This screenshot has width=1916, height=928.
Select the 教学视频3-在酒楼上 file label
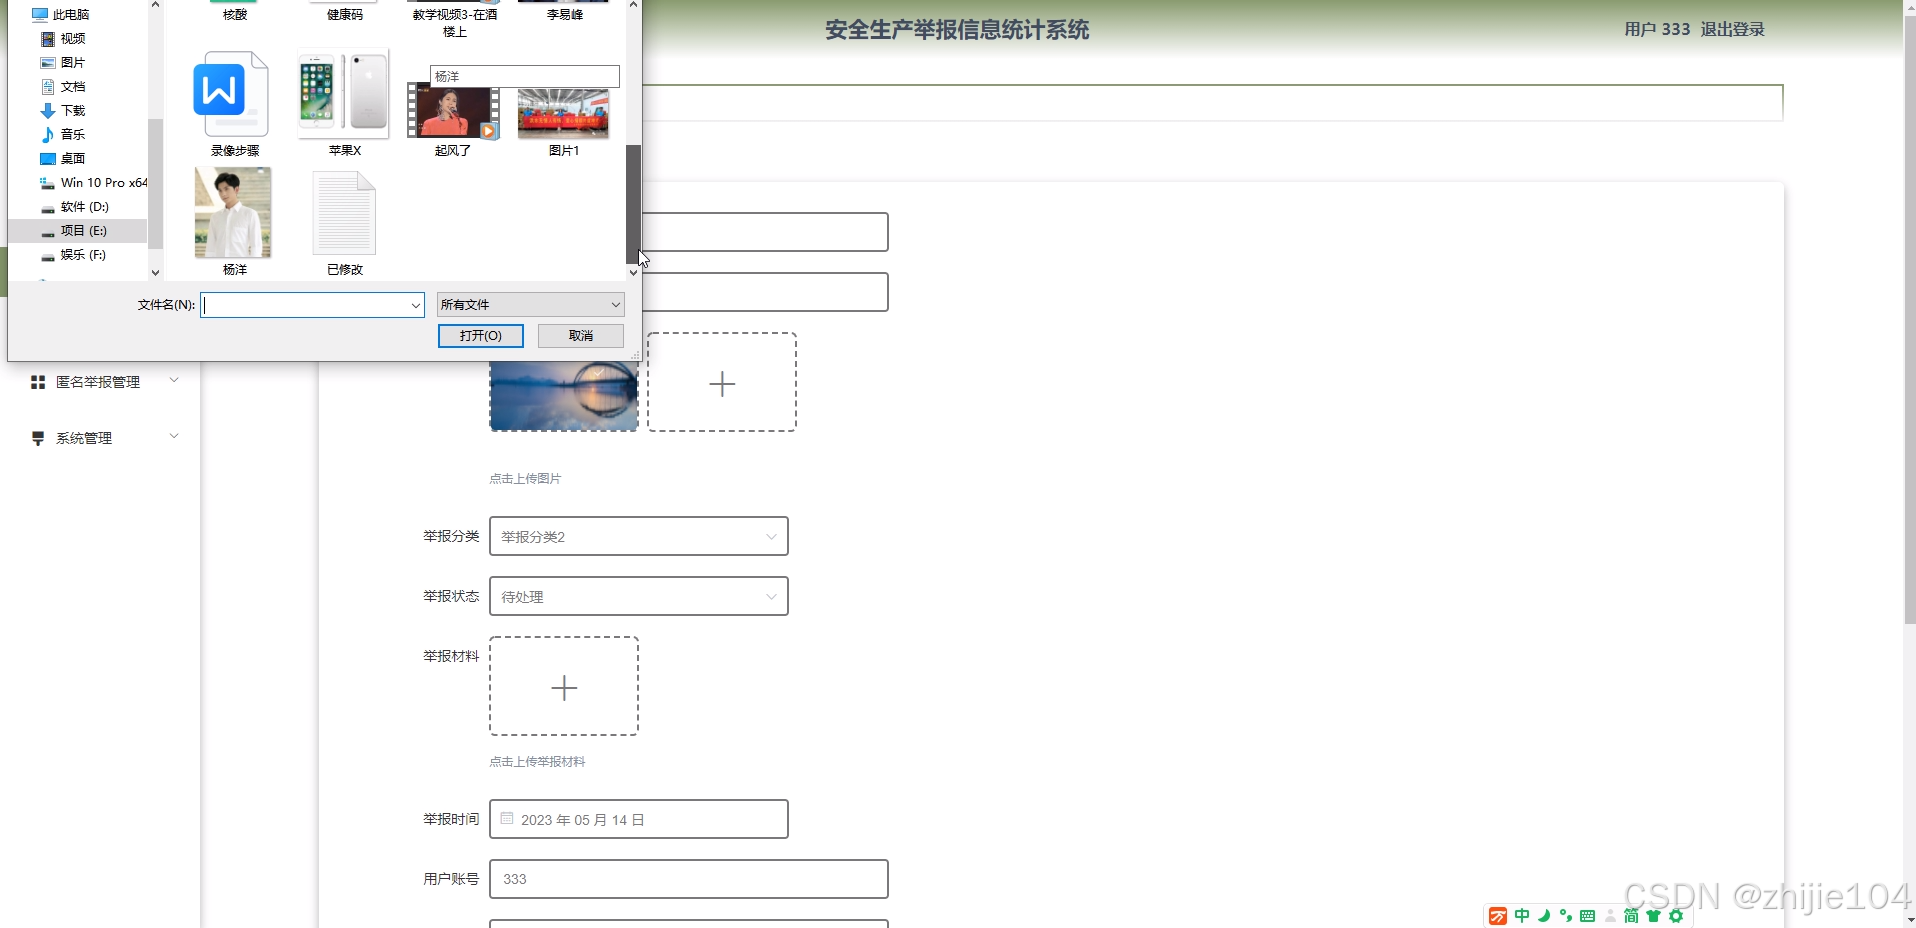[455, 23]
